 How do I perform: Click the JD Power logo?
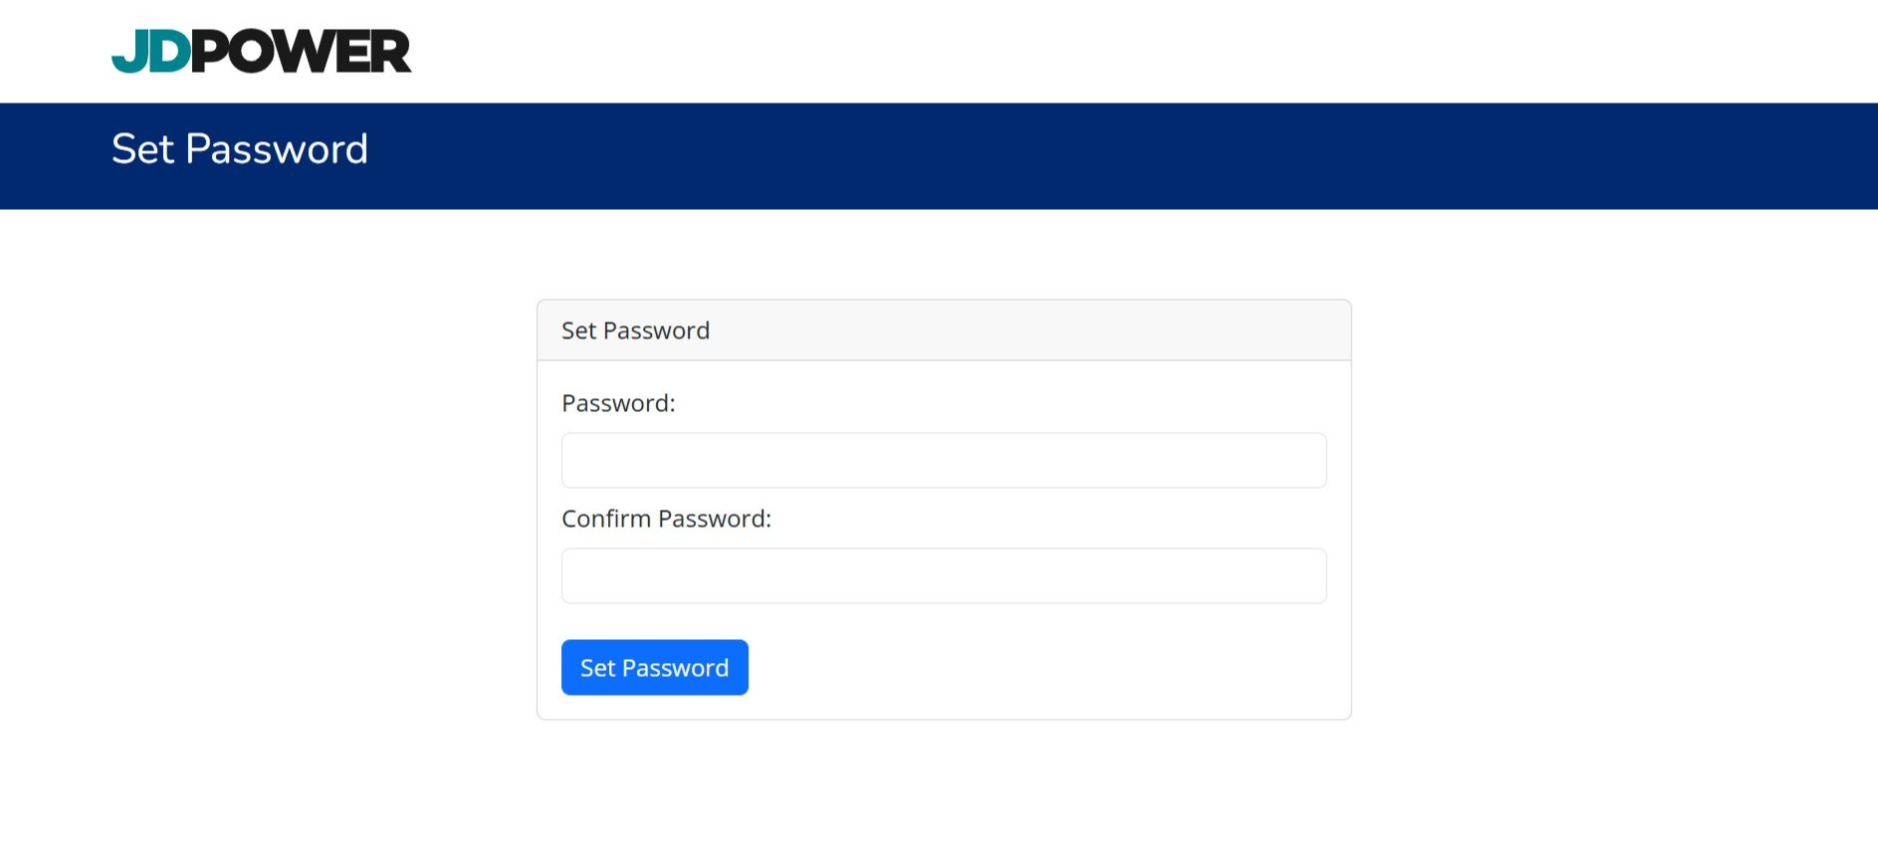[x=261, y=51]
